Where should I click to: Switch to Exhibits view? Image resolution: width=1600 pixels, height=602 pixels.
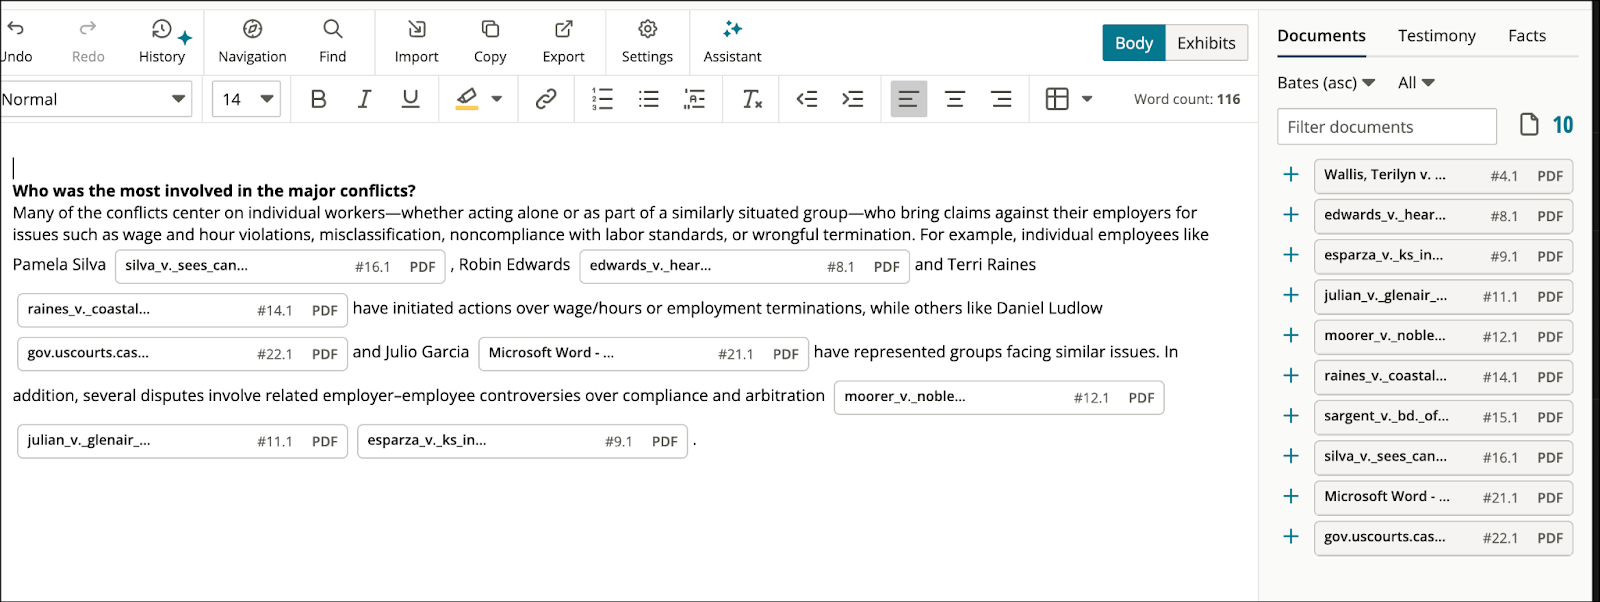(x=1206, y=43)
